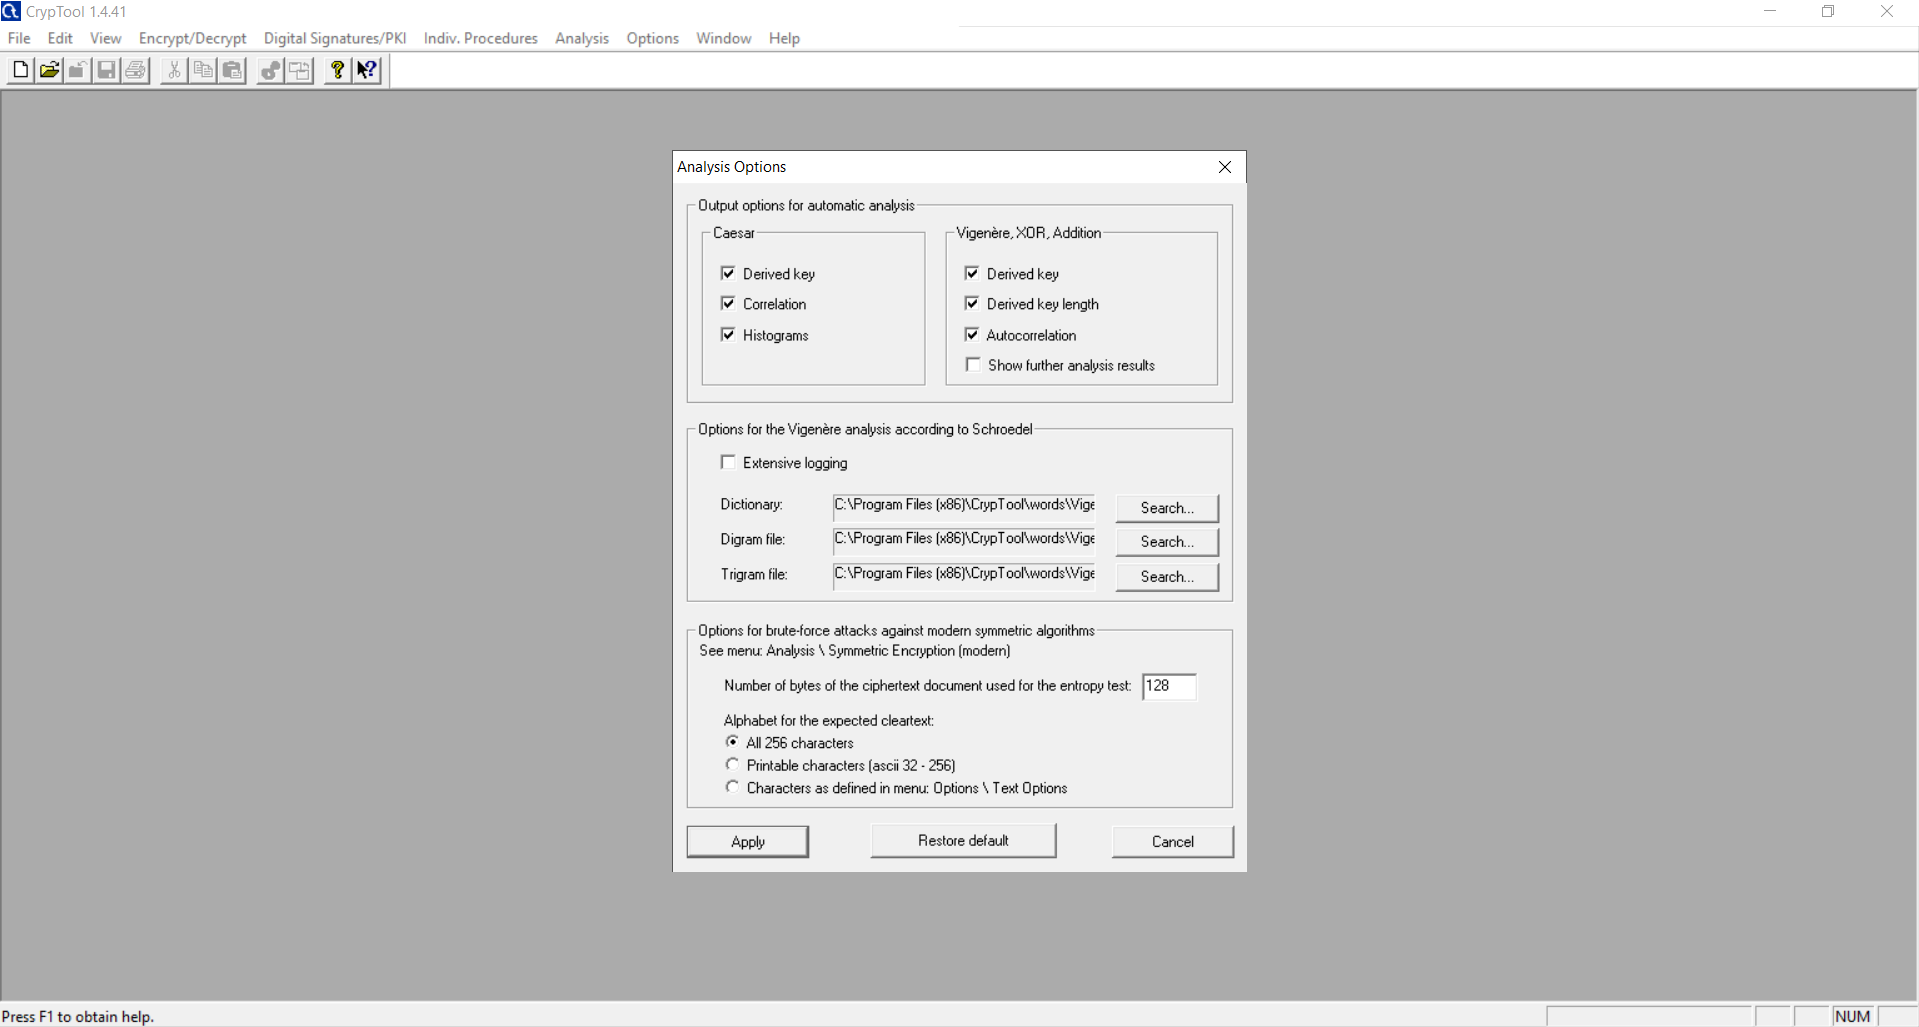Screen dimensions: 1919x1027
Task: Open the Edit menu
Action: 60,38
